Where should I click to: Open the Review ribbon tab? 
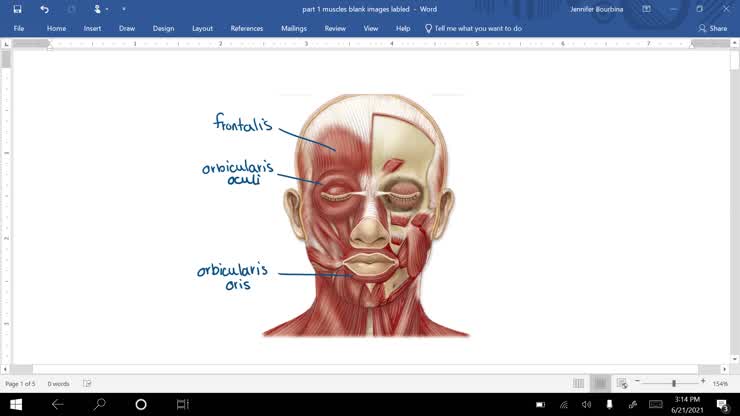[335, 28]
